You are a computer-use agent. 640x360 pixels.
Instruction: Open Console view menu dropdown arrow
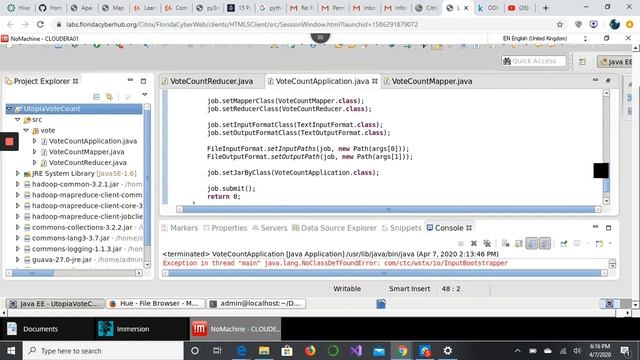pos(610,244)
